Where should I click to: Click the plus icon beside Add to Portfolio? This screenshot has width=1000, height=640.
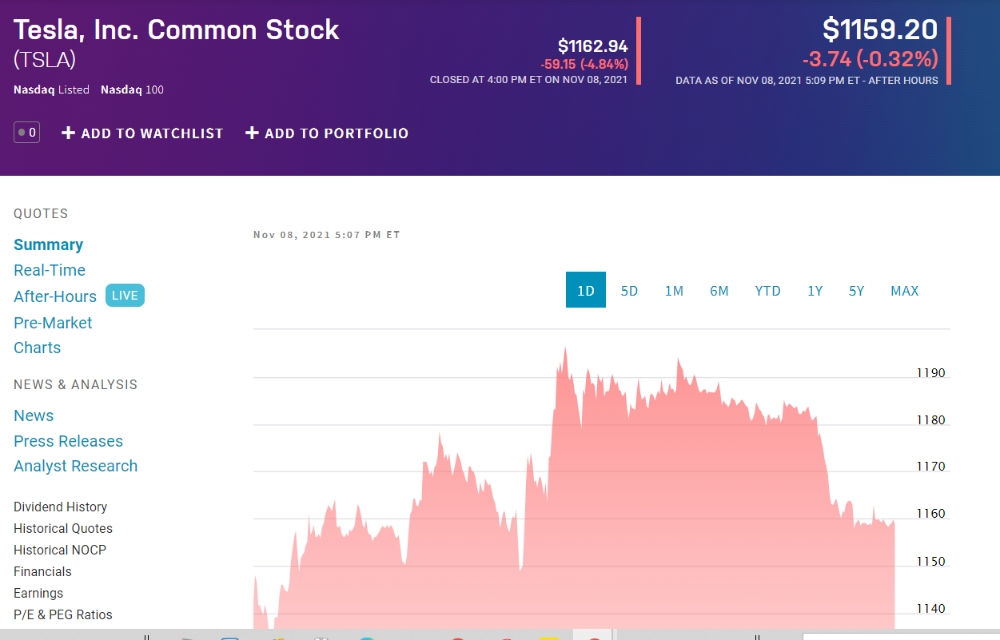point(252,133)
